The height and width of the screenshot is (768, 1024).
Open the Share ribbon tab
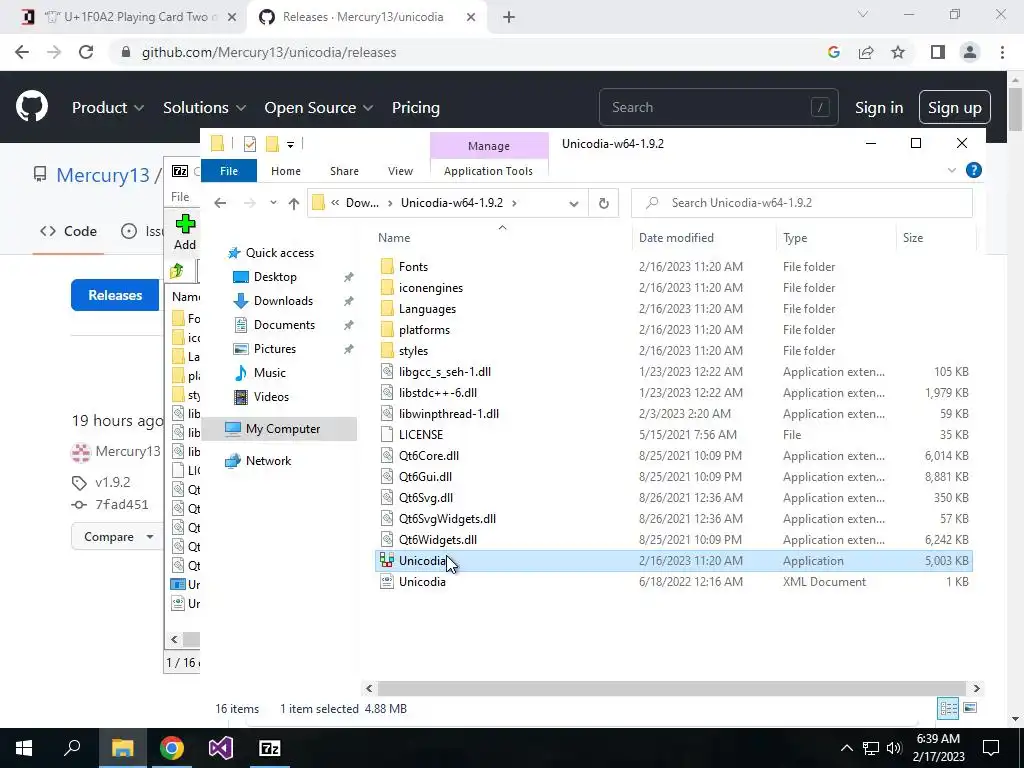[344, 171]
